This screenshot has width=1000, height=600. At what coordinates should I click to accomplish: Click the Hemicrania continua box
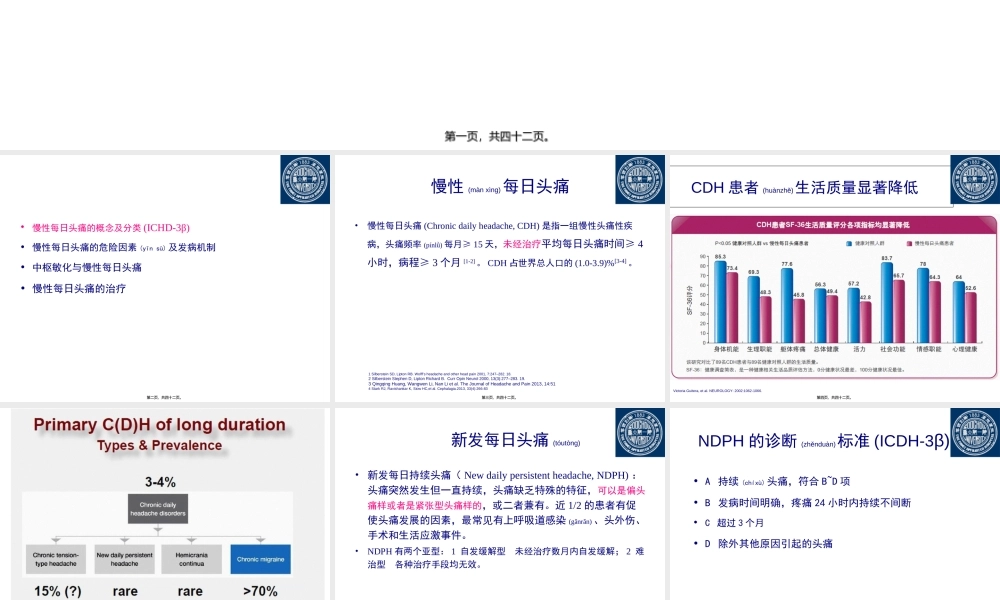point(190,559)
